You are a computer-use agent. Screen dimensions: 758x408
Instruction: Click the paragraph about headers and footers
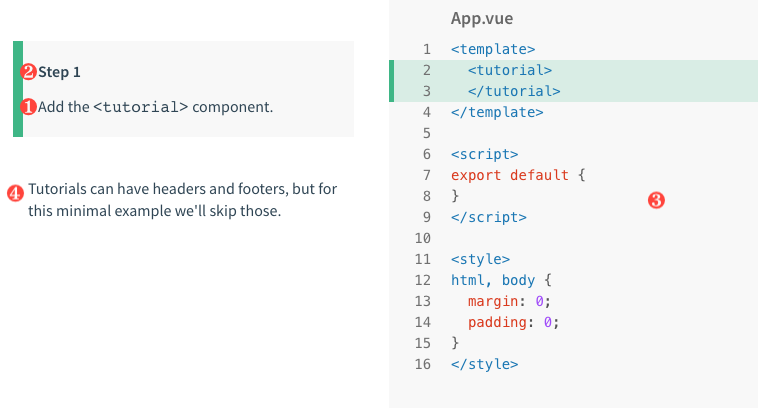point(182,200)
